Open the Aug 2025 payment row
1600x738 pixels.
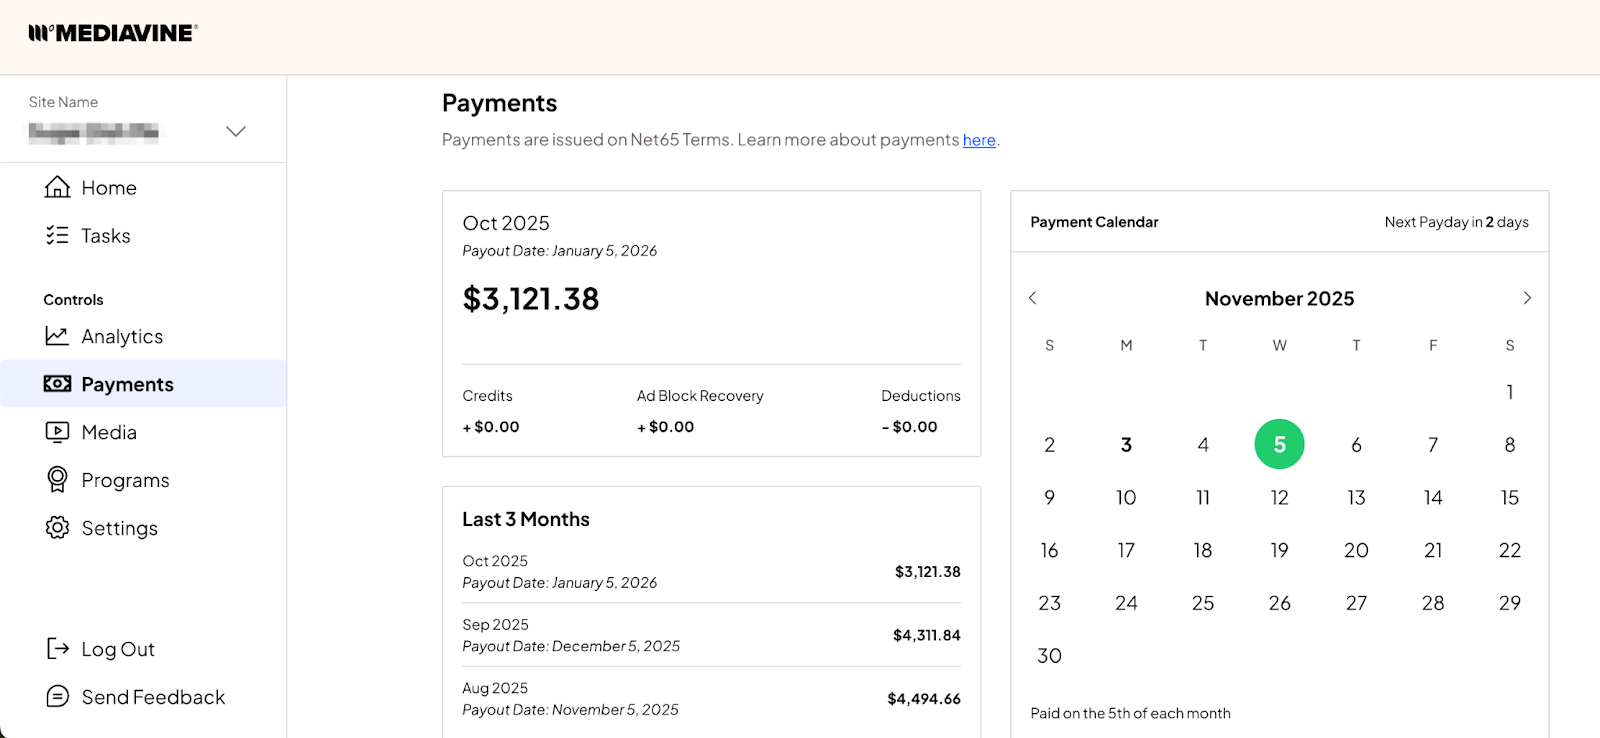click(x=710, y=699)
